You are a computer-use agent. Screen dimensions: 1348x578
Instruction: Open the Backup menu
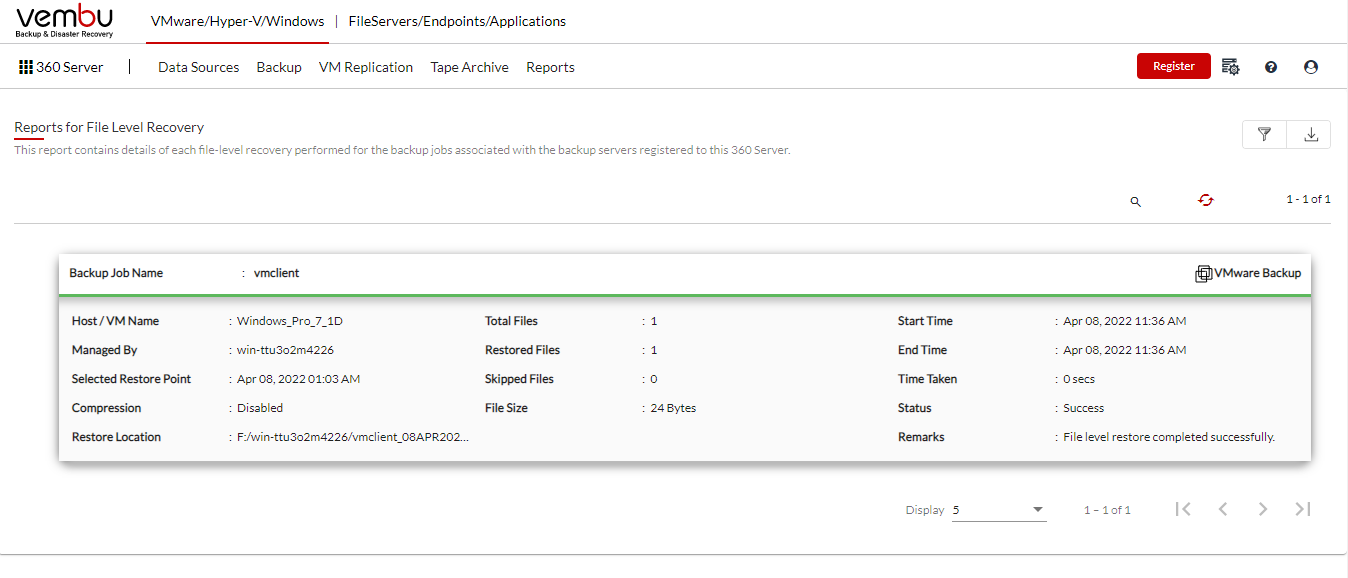point(279,67)
